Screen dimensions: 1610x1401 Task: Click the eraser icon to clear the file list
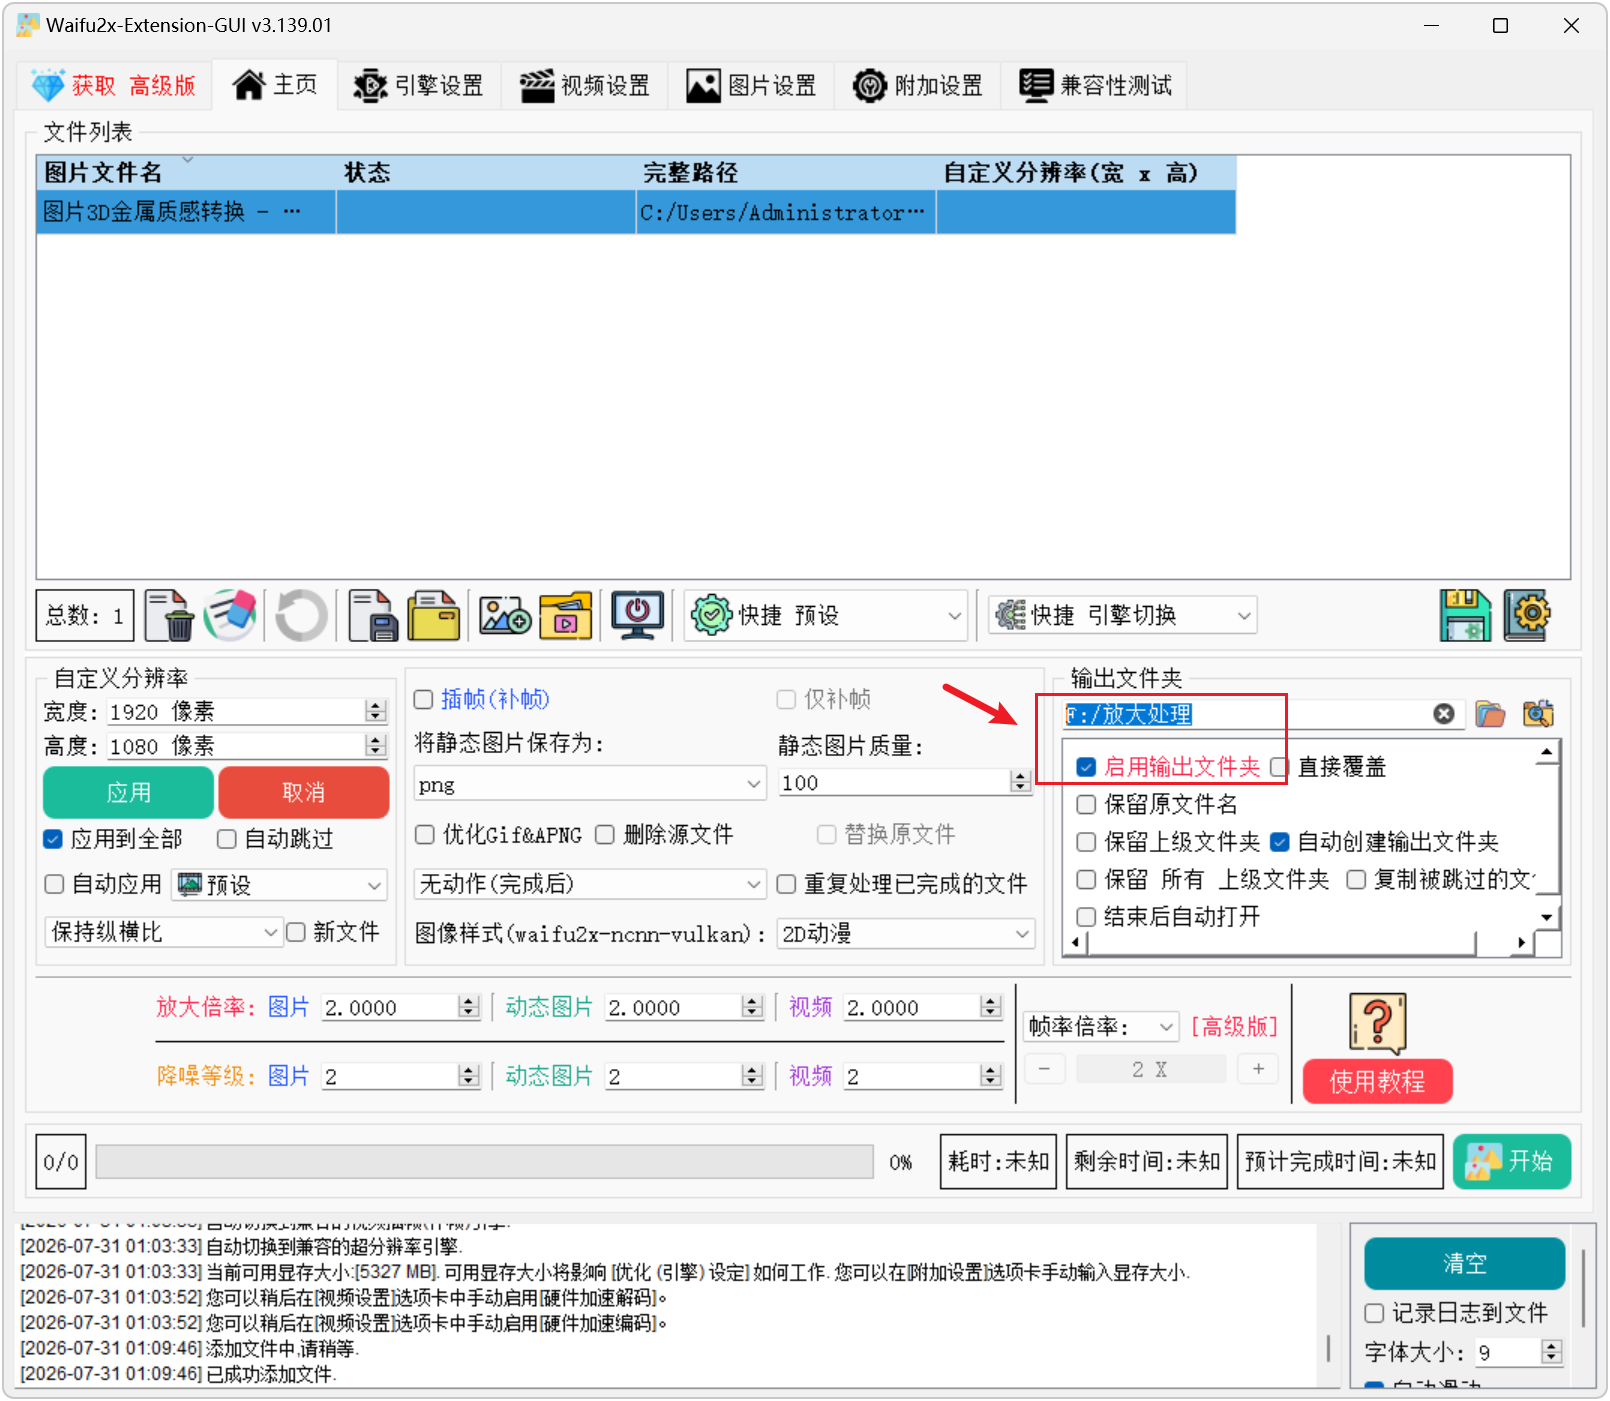230,615
